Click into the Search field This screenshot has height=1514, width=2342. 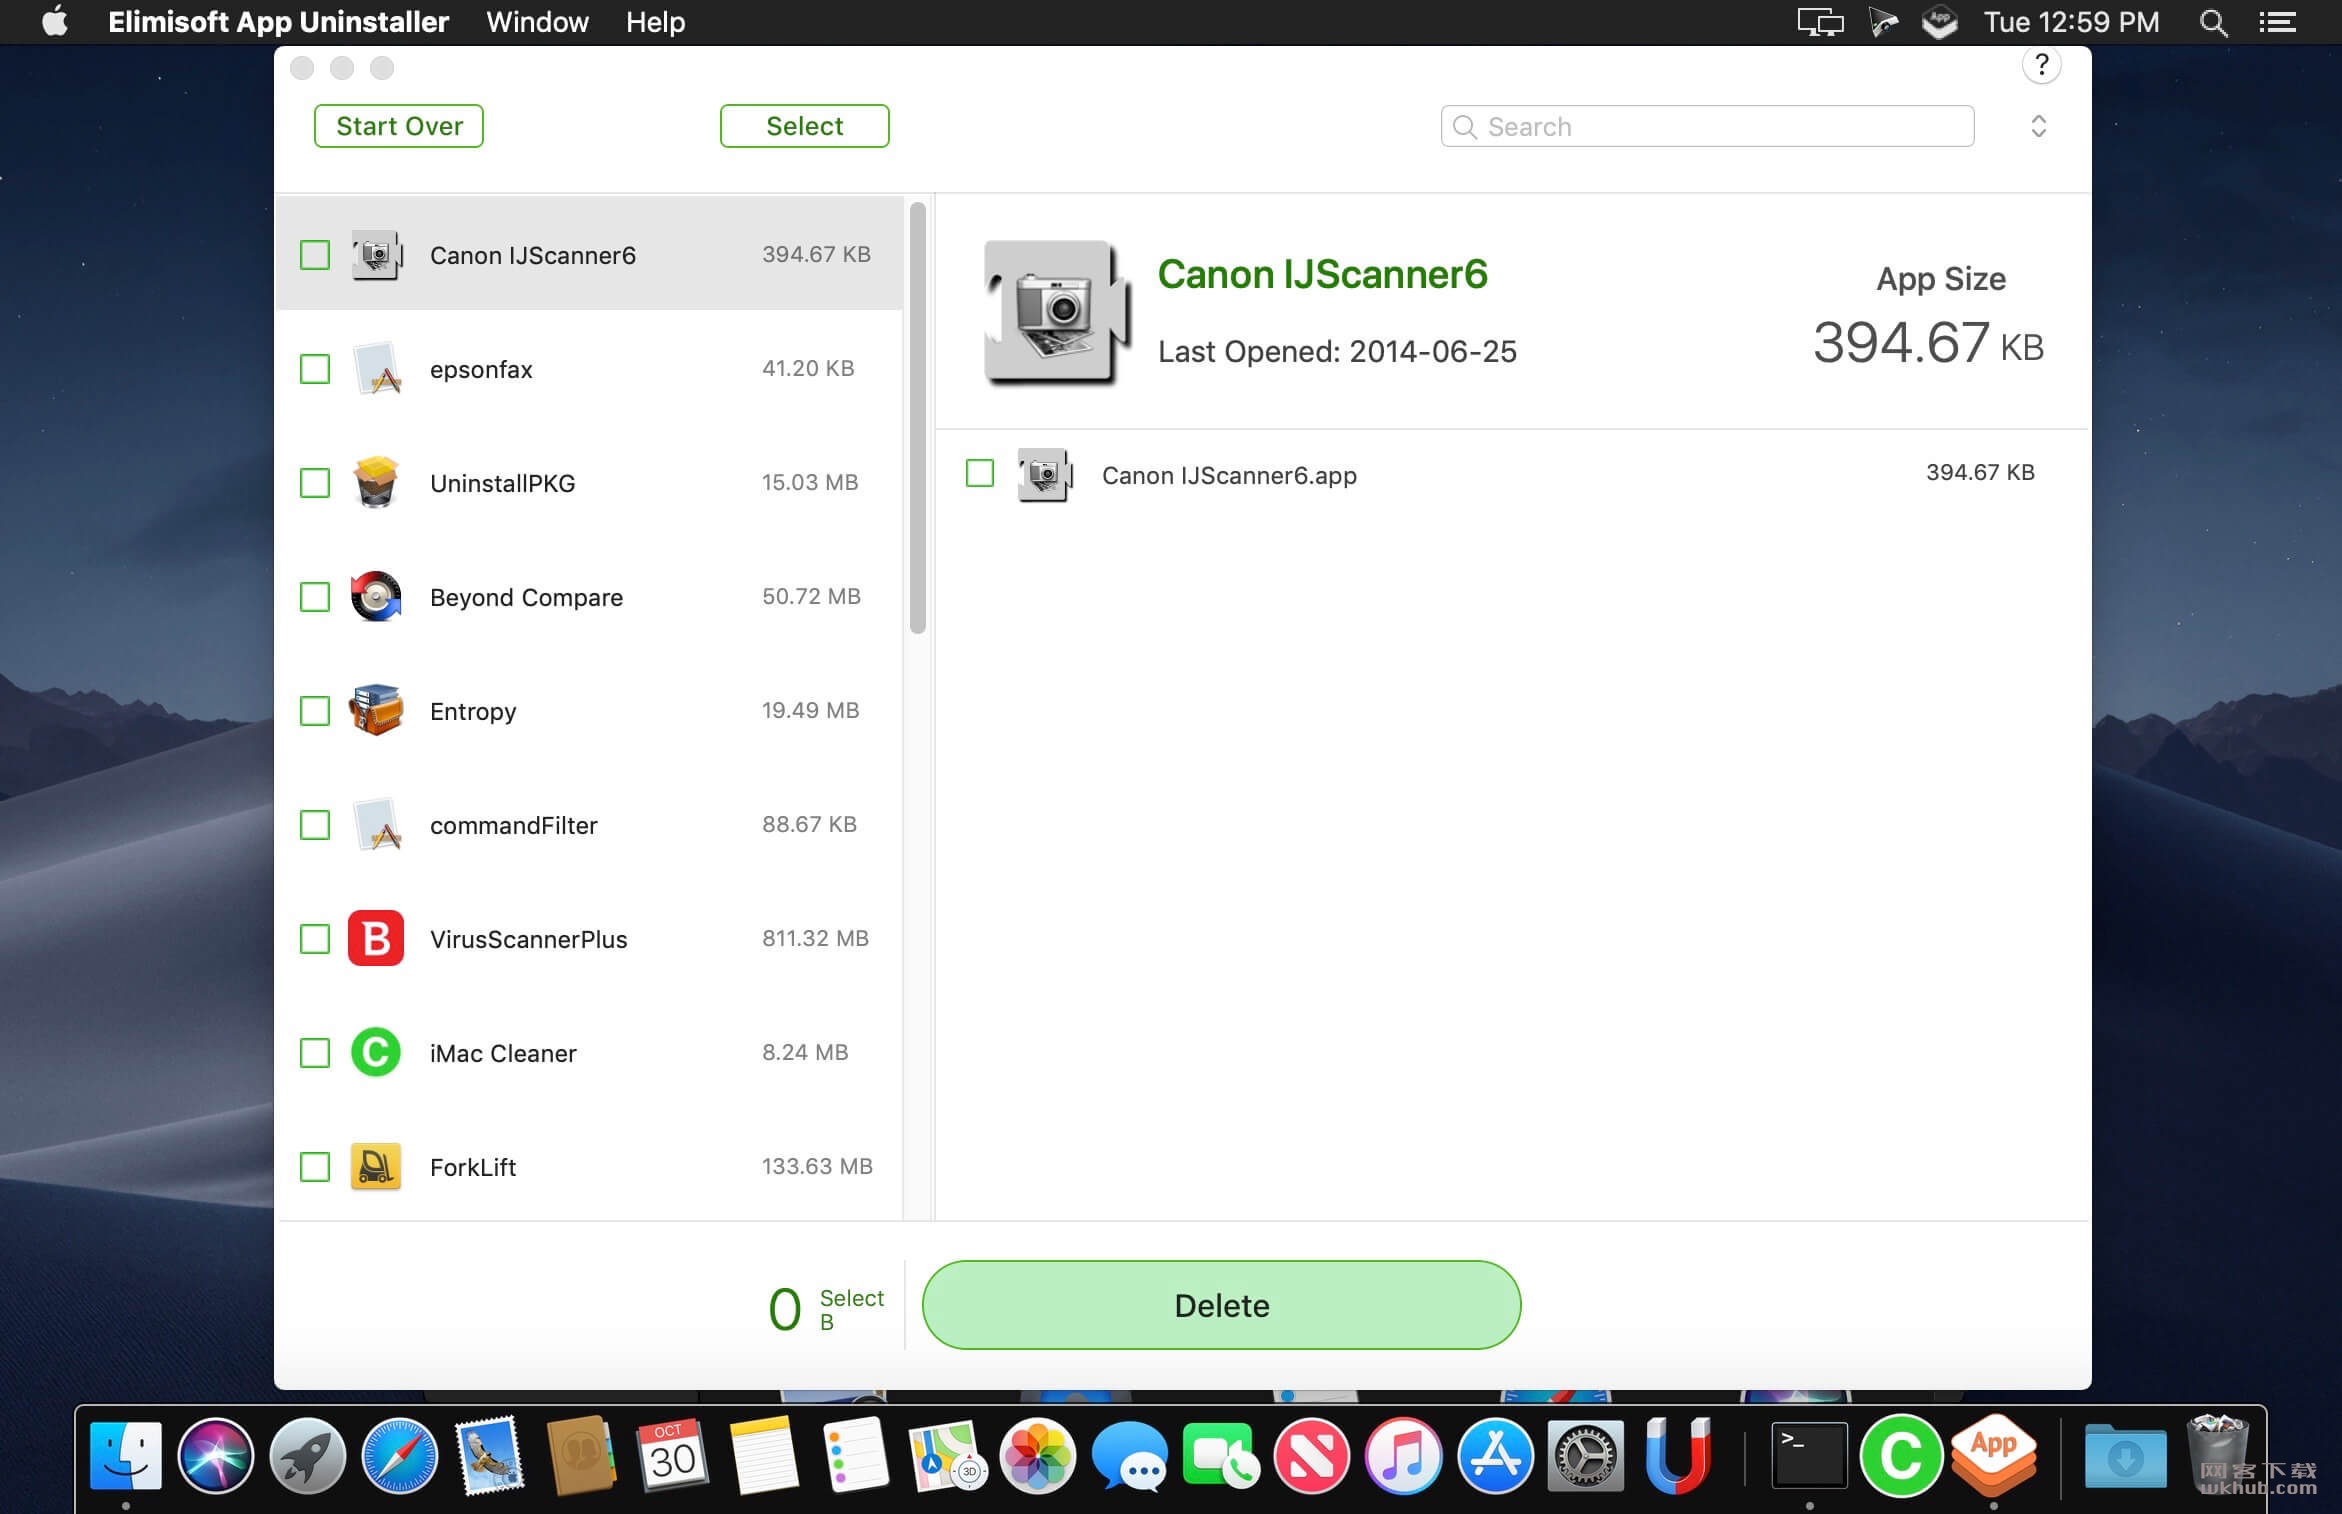pos(1707,126)
